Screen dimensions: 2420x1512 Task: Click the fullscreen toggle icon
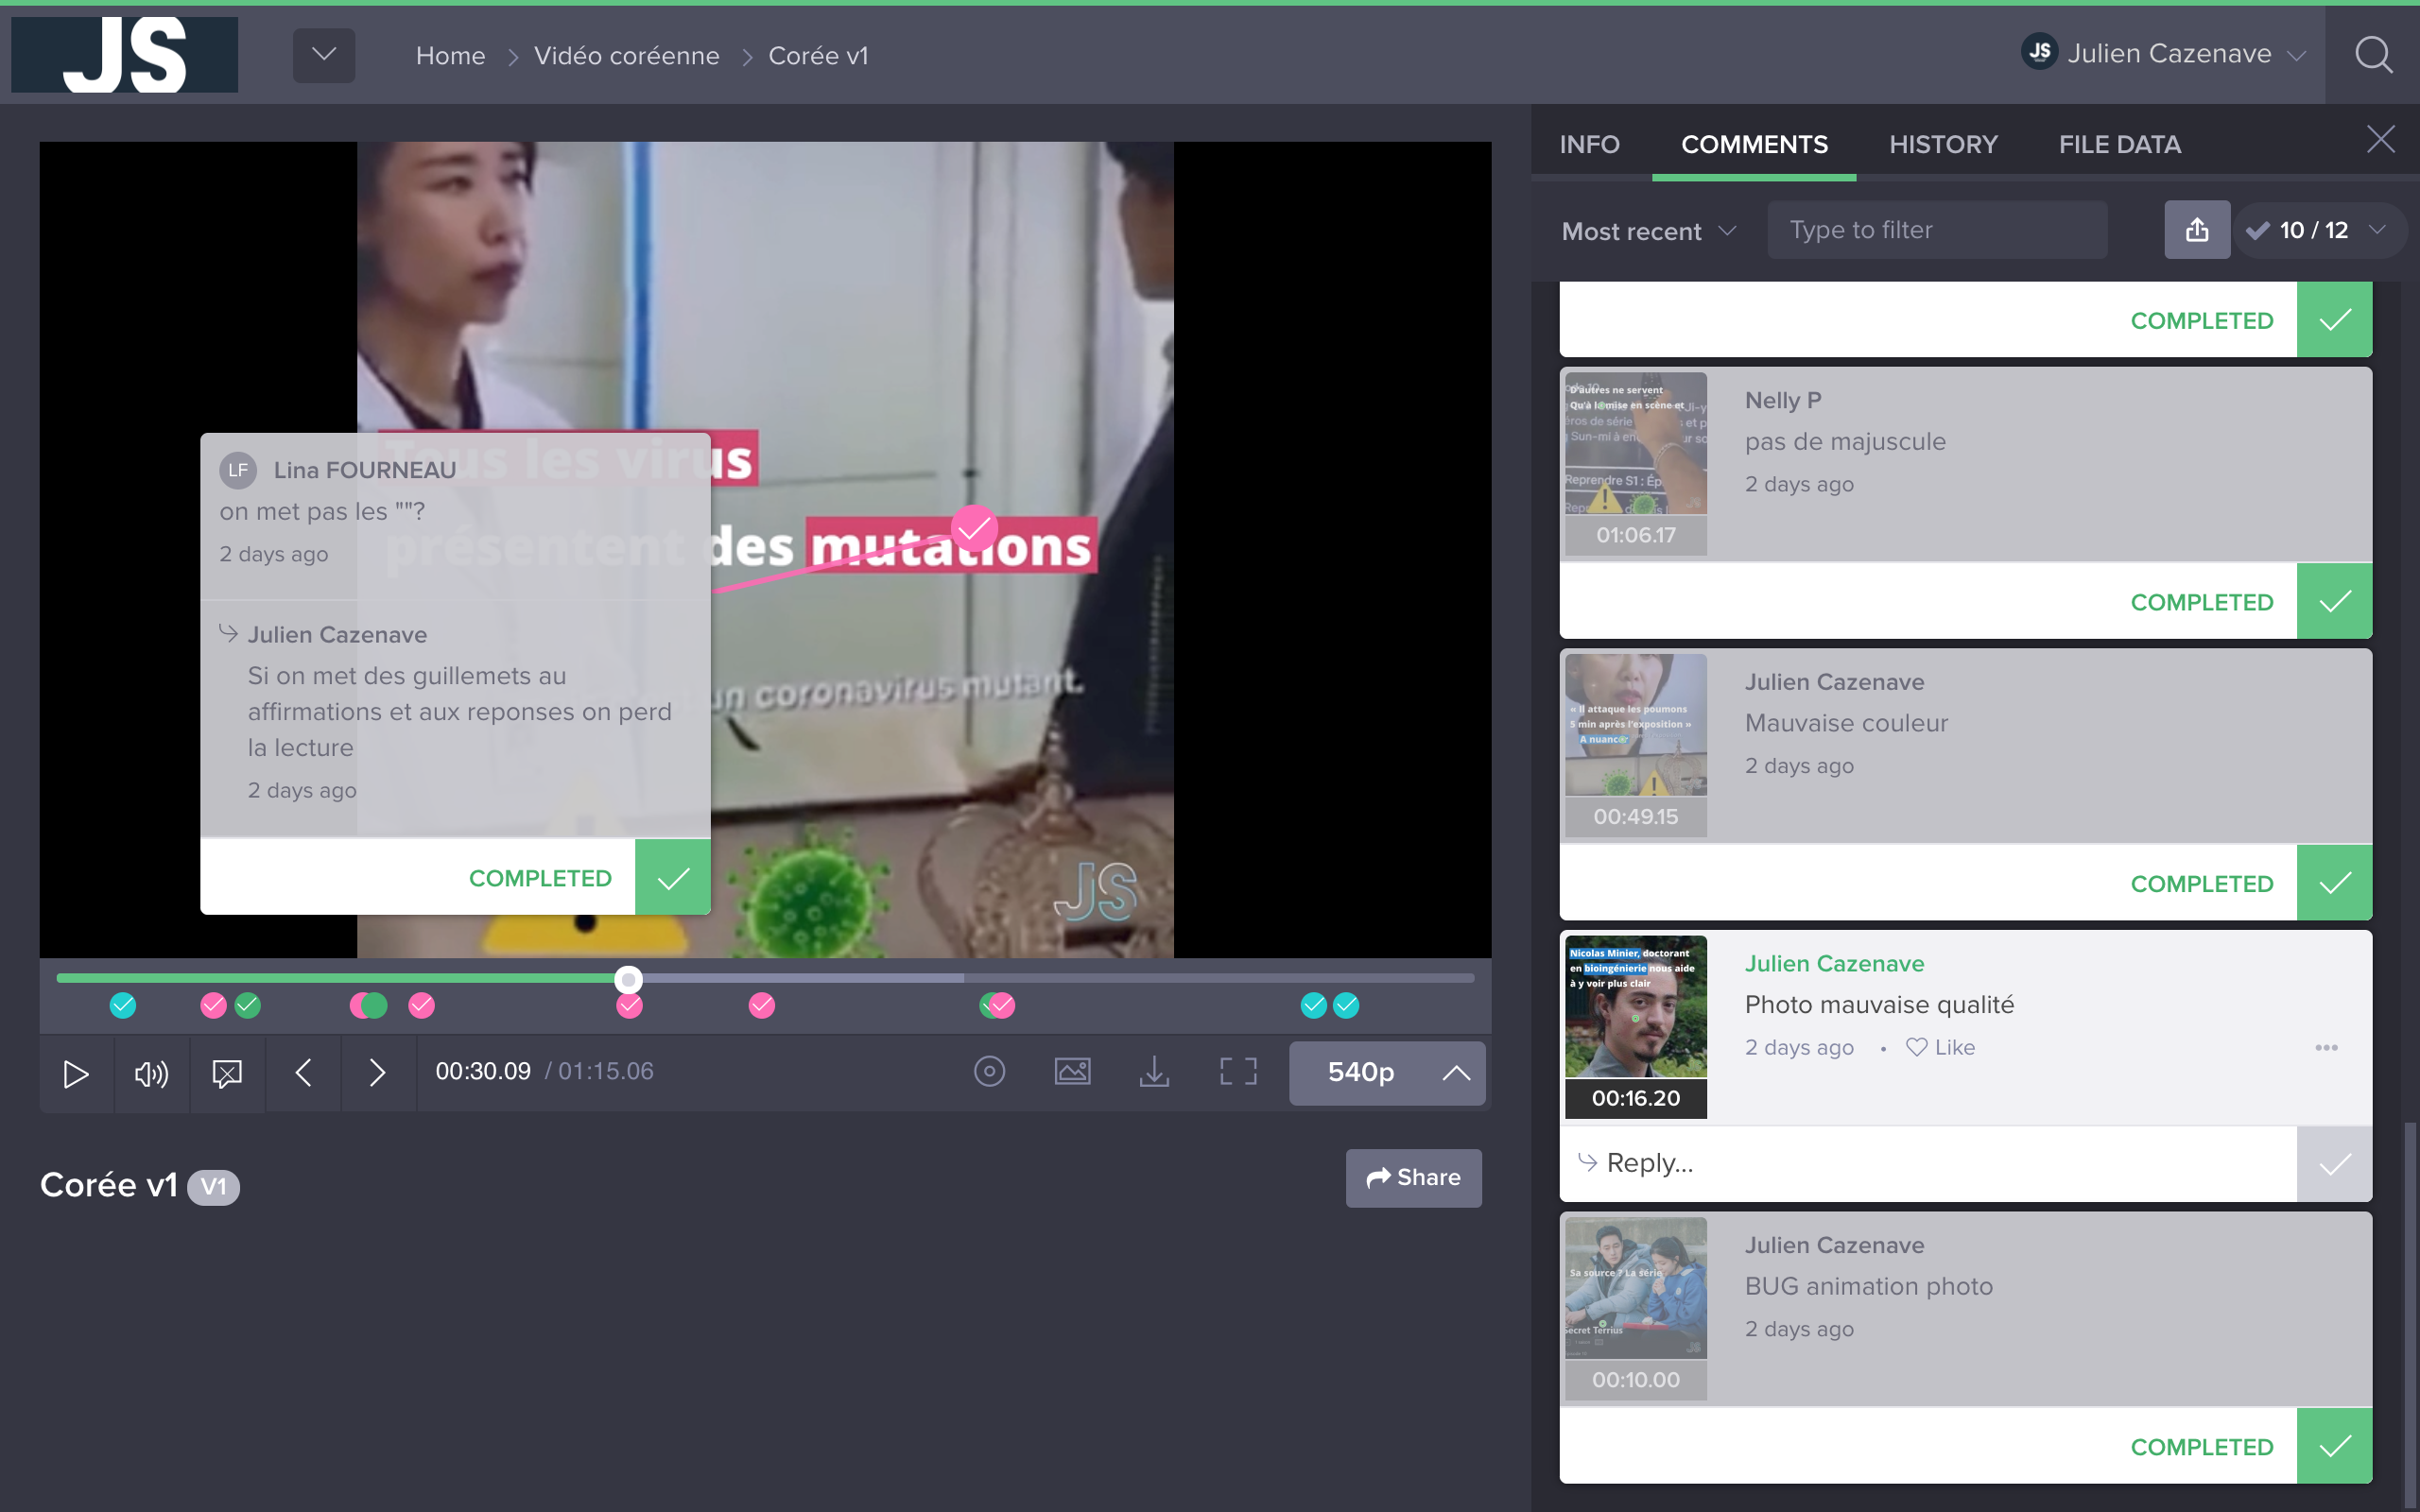pyautogui.click(x=1238, y=1072)
